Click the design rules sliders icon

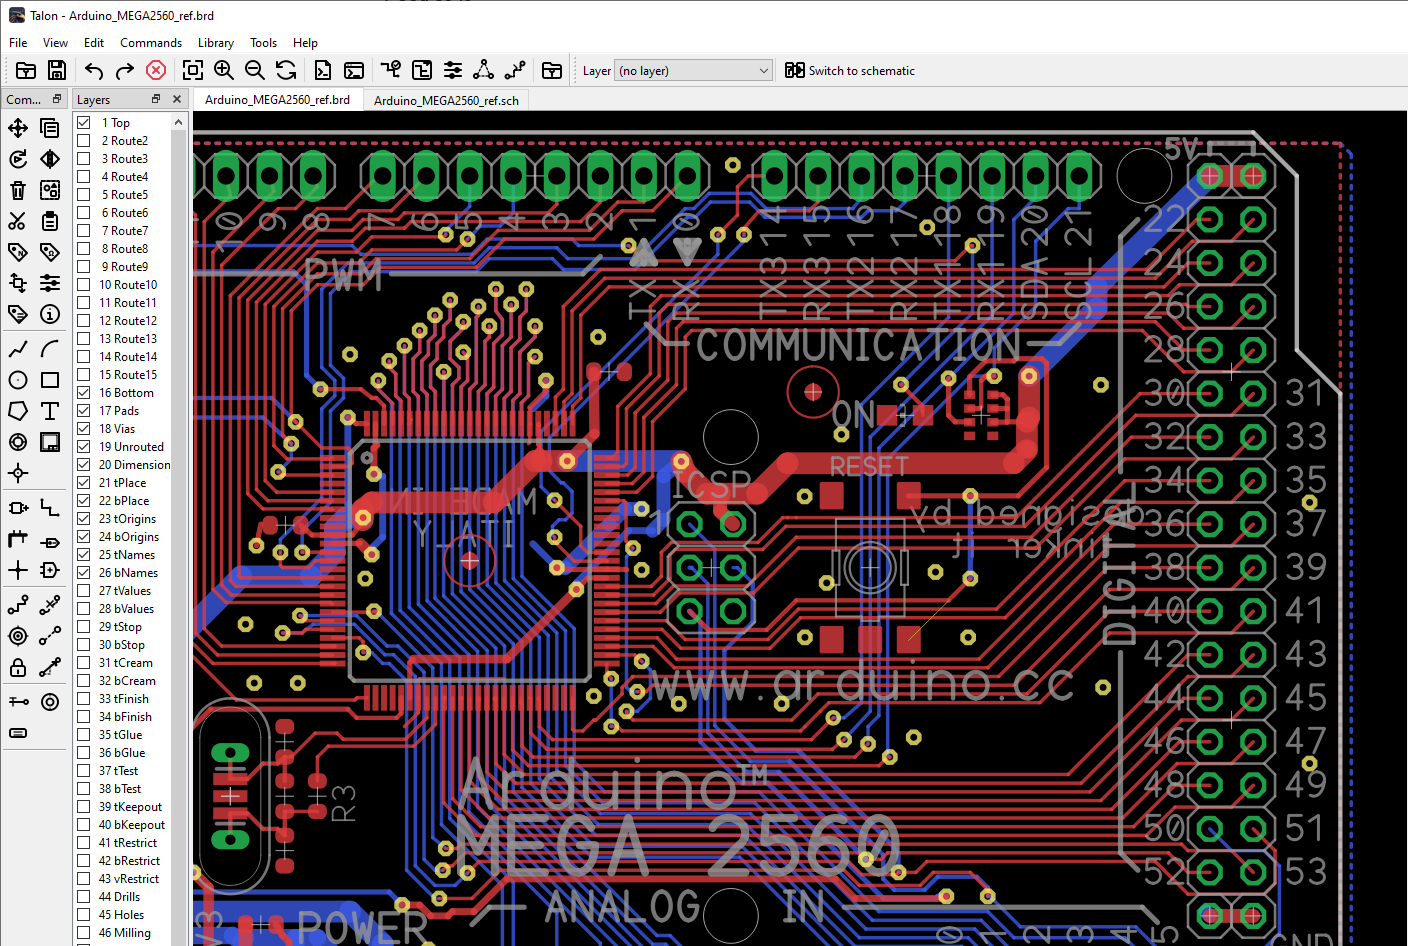pyautogui.click(x=453, y=70)
